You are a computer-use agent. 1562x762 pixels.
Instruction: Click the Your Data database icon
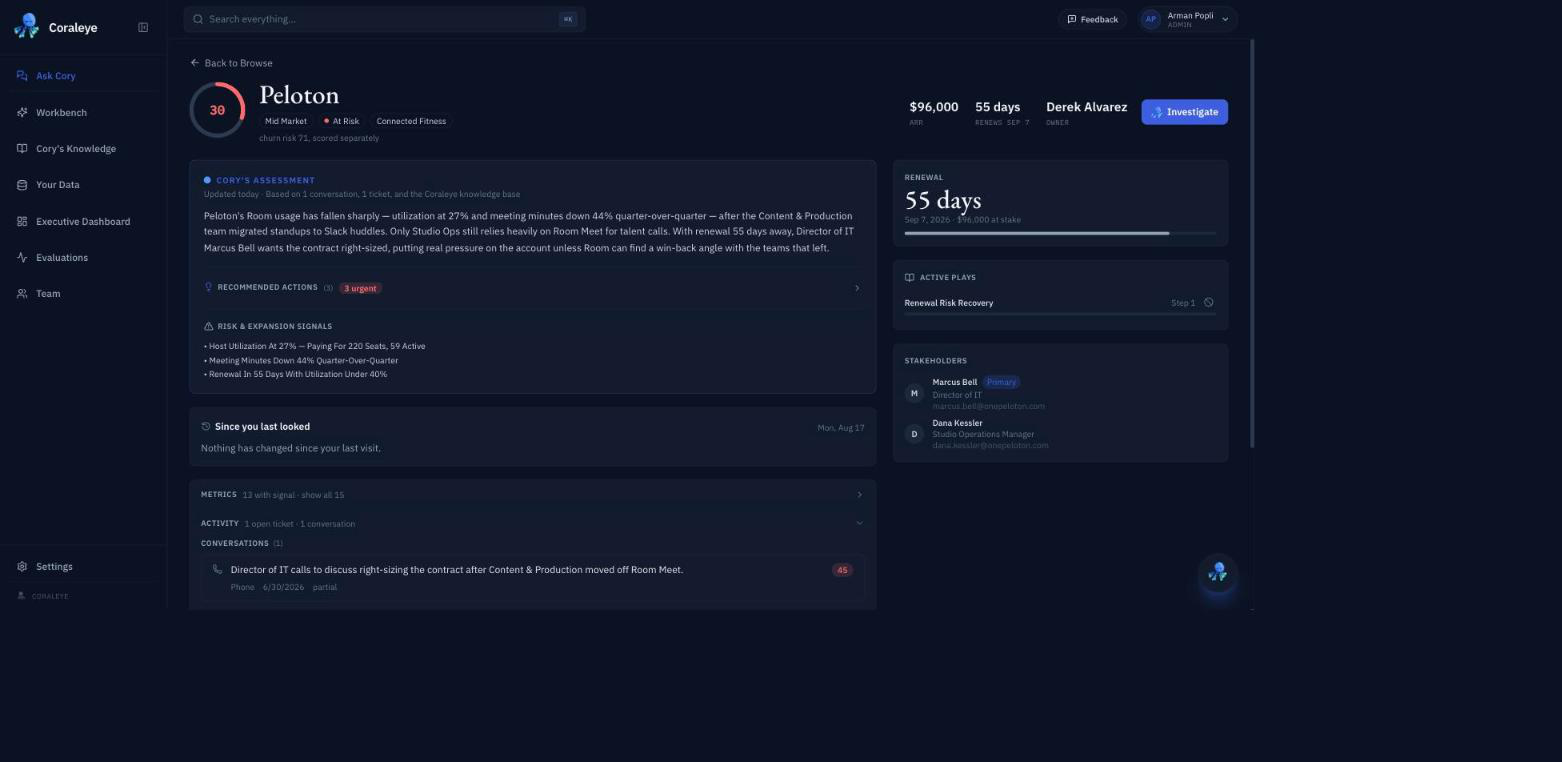coord(22,185)
